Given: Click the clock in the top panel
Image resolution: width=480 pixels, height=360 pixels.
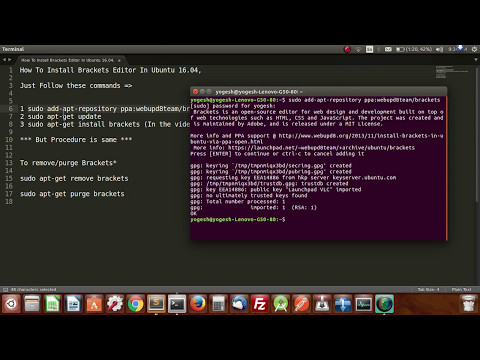Looking at the screenshot, I should 457,49.
